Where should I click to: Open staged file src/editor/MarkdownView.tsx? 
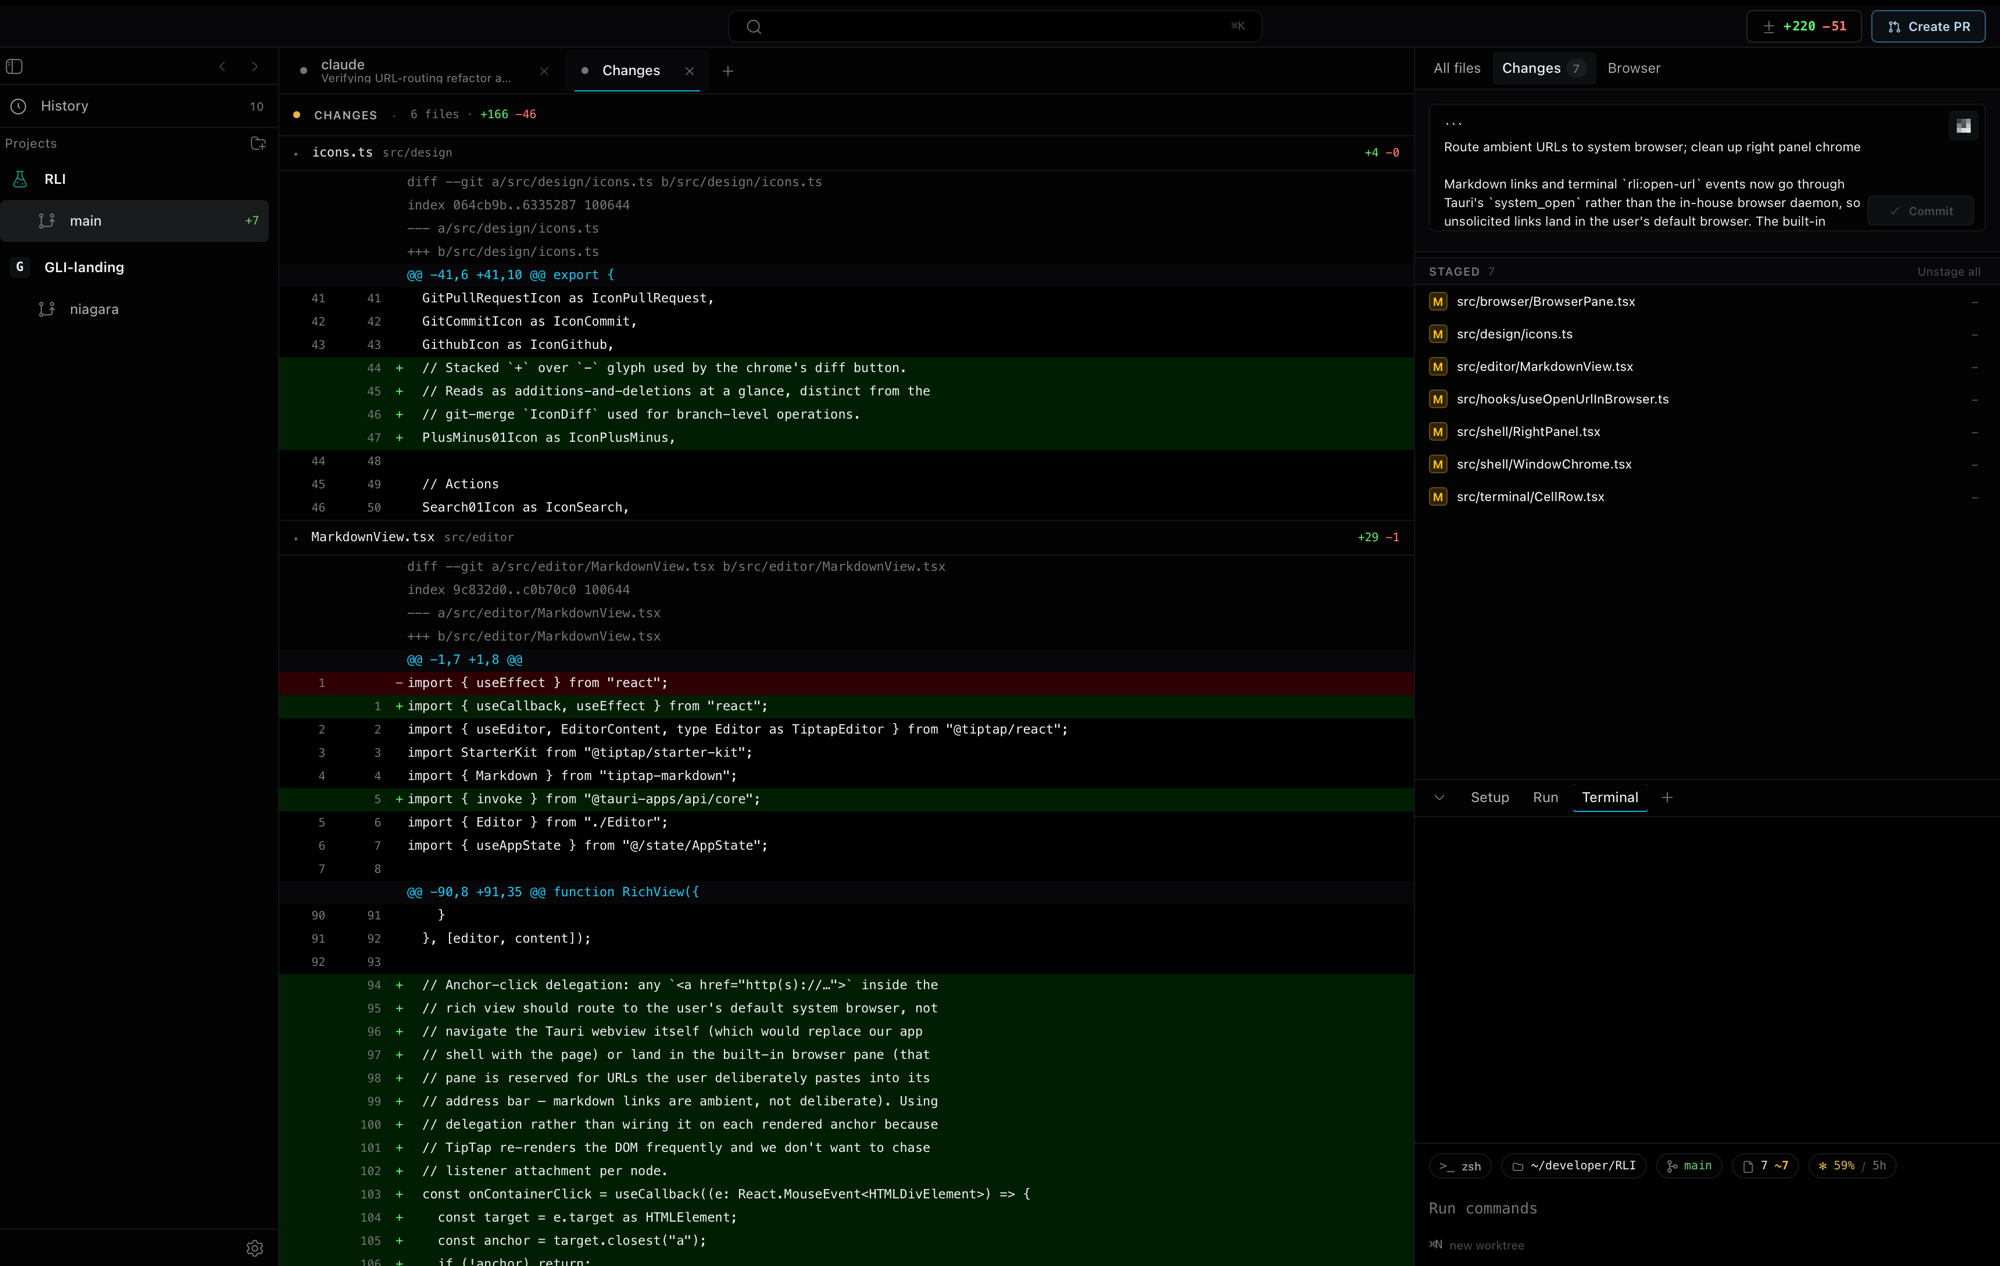click(x=1545, y=367)
